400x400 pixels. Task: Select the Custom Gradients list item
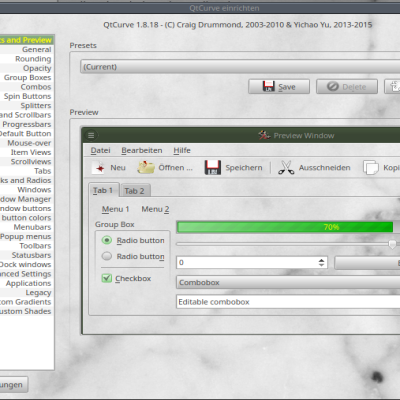tap(27, 302)
